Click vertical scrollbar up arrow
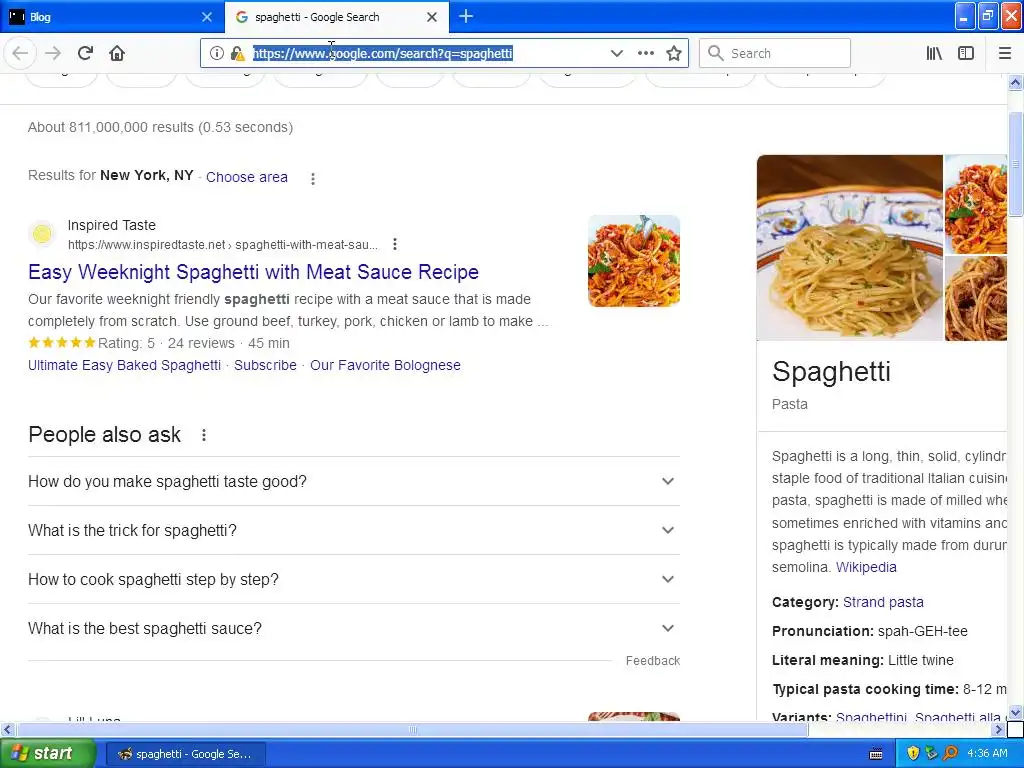 tap(1015, 82)
